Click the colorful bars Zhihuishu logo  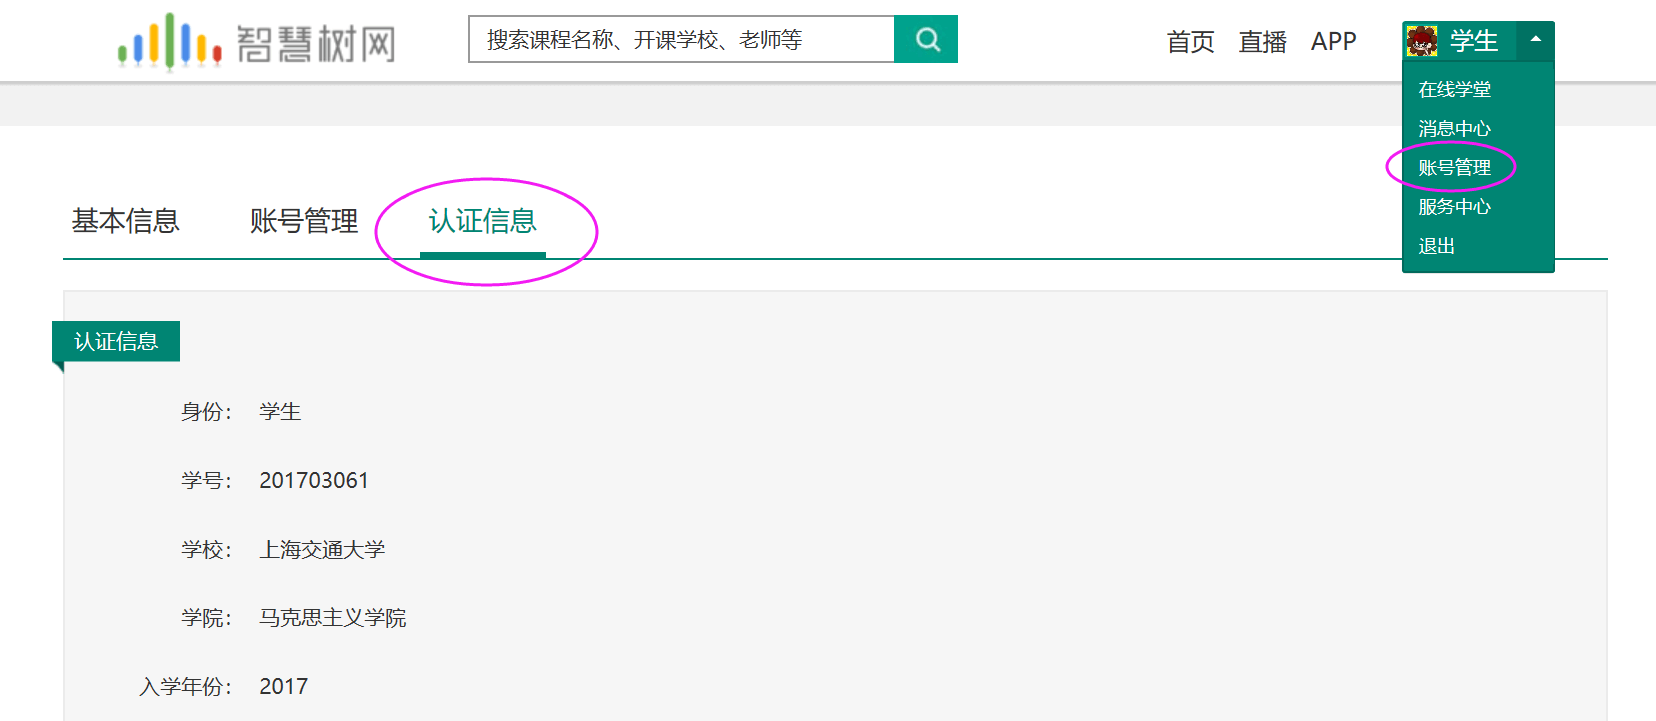tap(170, 42)
